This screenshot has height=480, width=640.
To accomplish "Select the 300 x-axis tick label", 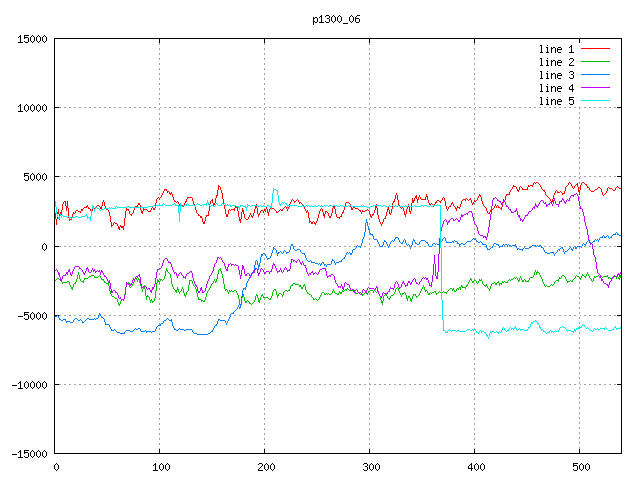I will [x=369, y=466].
